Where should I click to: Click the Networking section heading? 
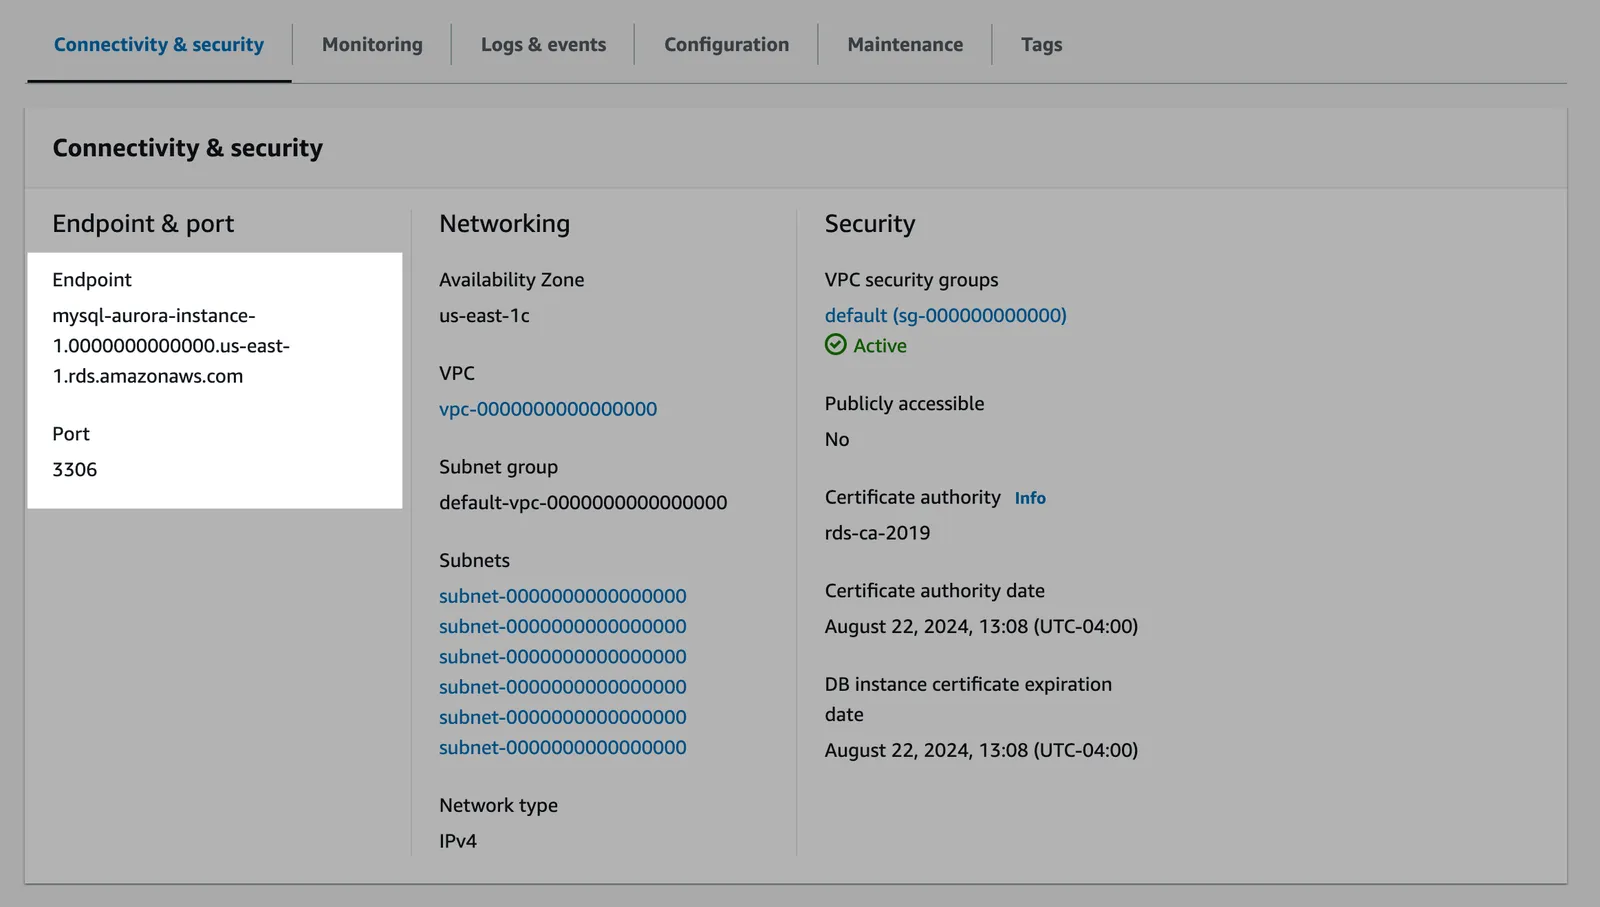click(x=504, y=223)
